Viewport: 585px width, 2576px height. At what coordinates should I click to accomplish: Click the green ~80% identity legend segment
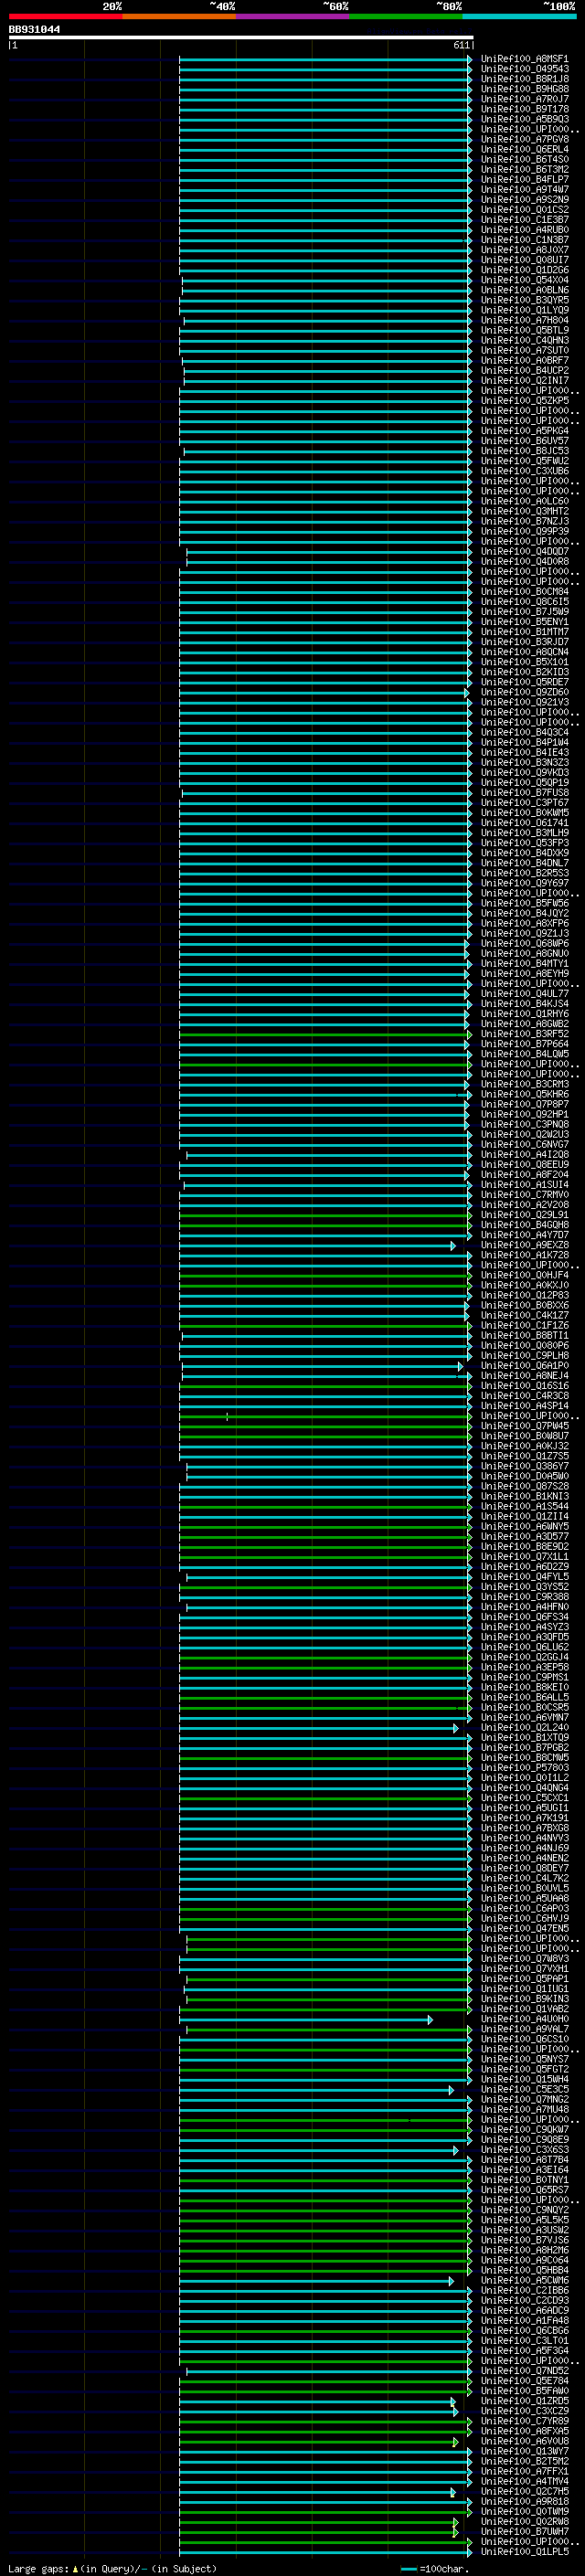tap(406, 16)
